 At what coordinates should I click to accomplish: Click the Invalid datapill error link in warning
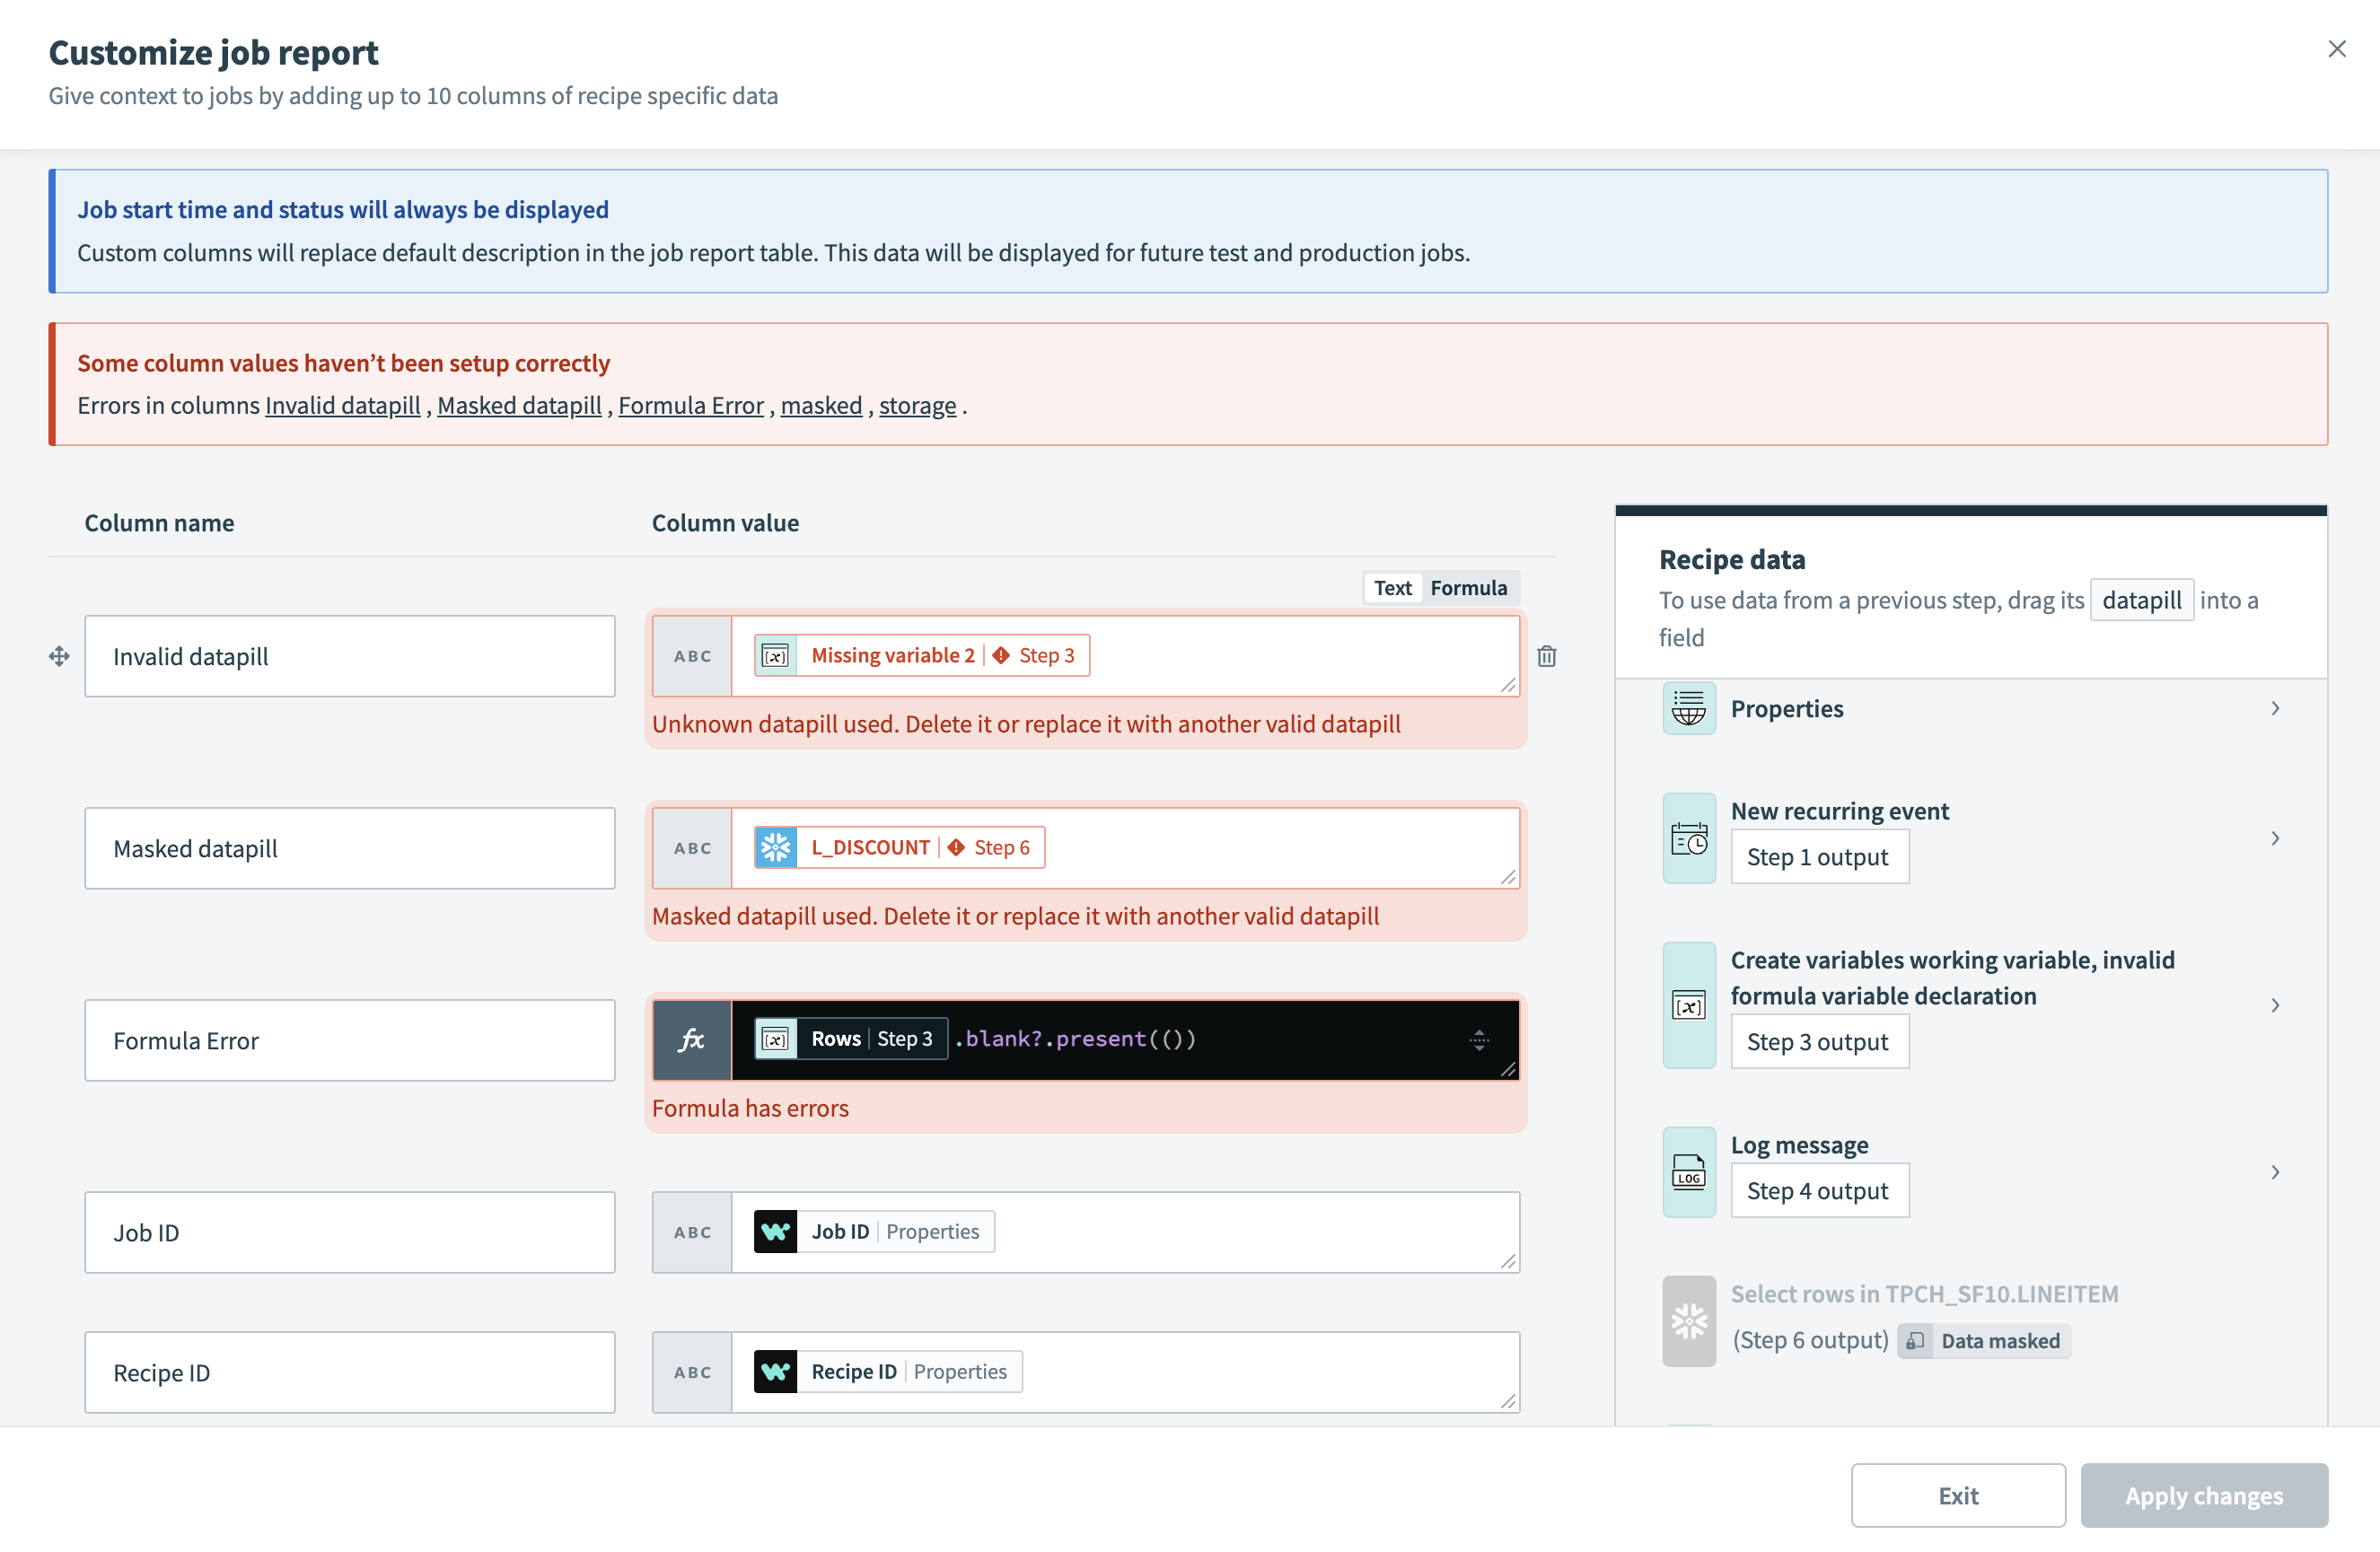pos(342,404)
